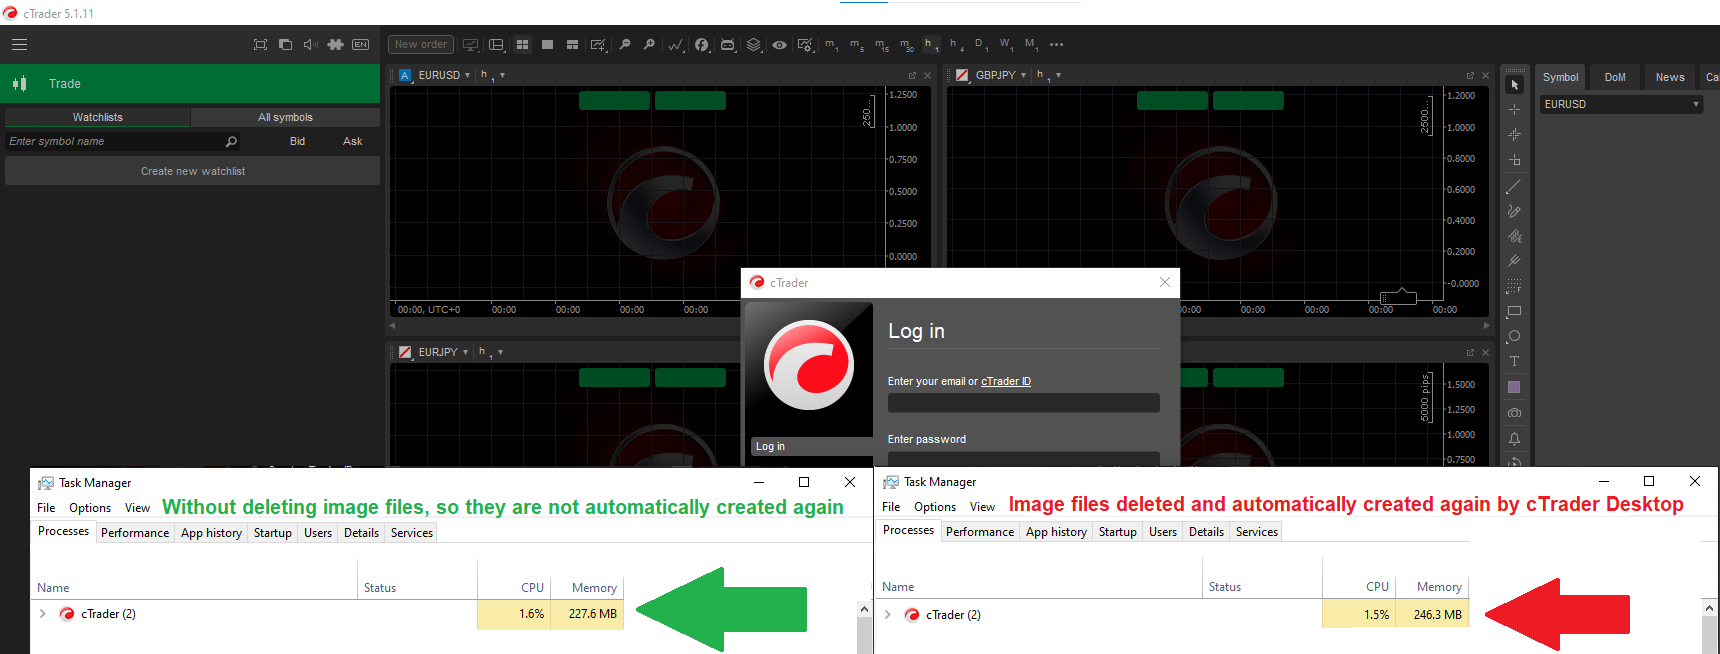Mute the application sounds
This screenshot has height=654, width=1720.
[x=310, y=44]
